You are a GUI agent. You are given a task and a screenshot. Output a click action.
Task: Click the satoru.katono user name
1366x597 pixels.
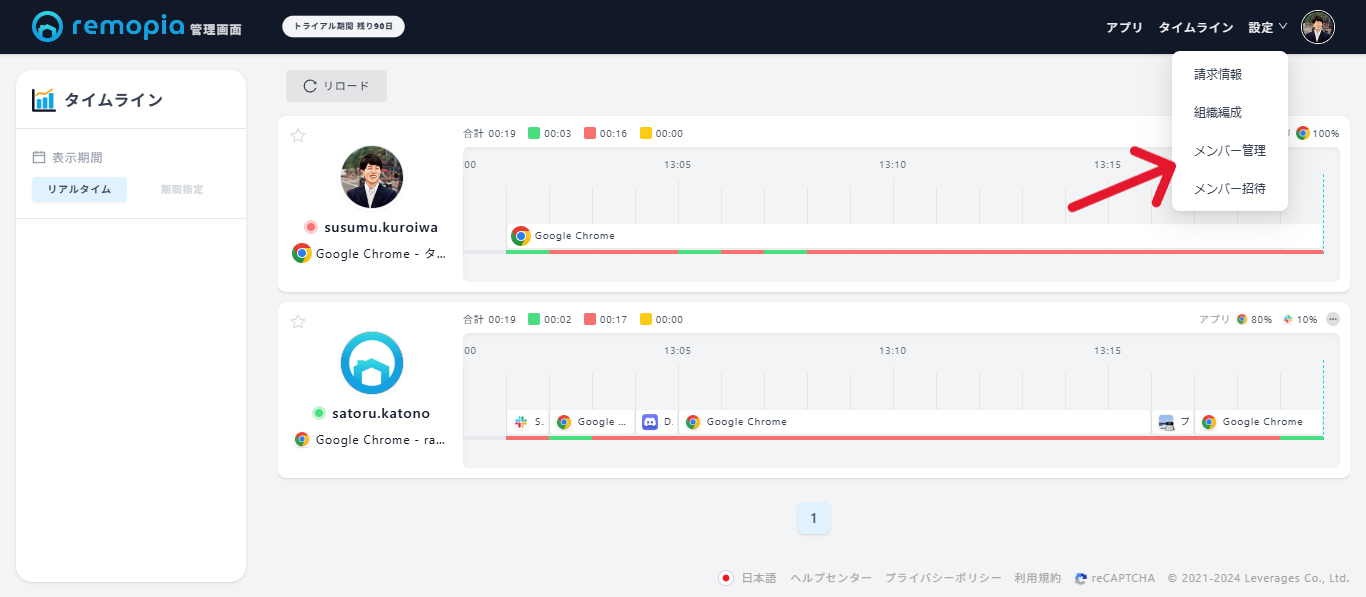[381, 413]
